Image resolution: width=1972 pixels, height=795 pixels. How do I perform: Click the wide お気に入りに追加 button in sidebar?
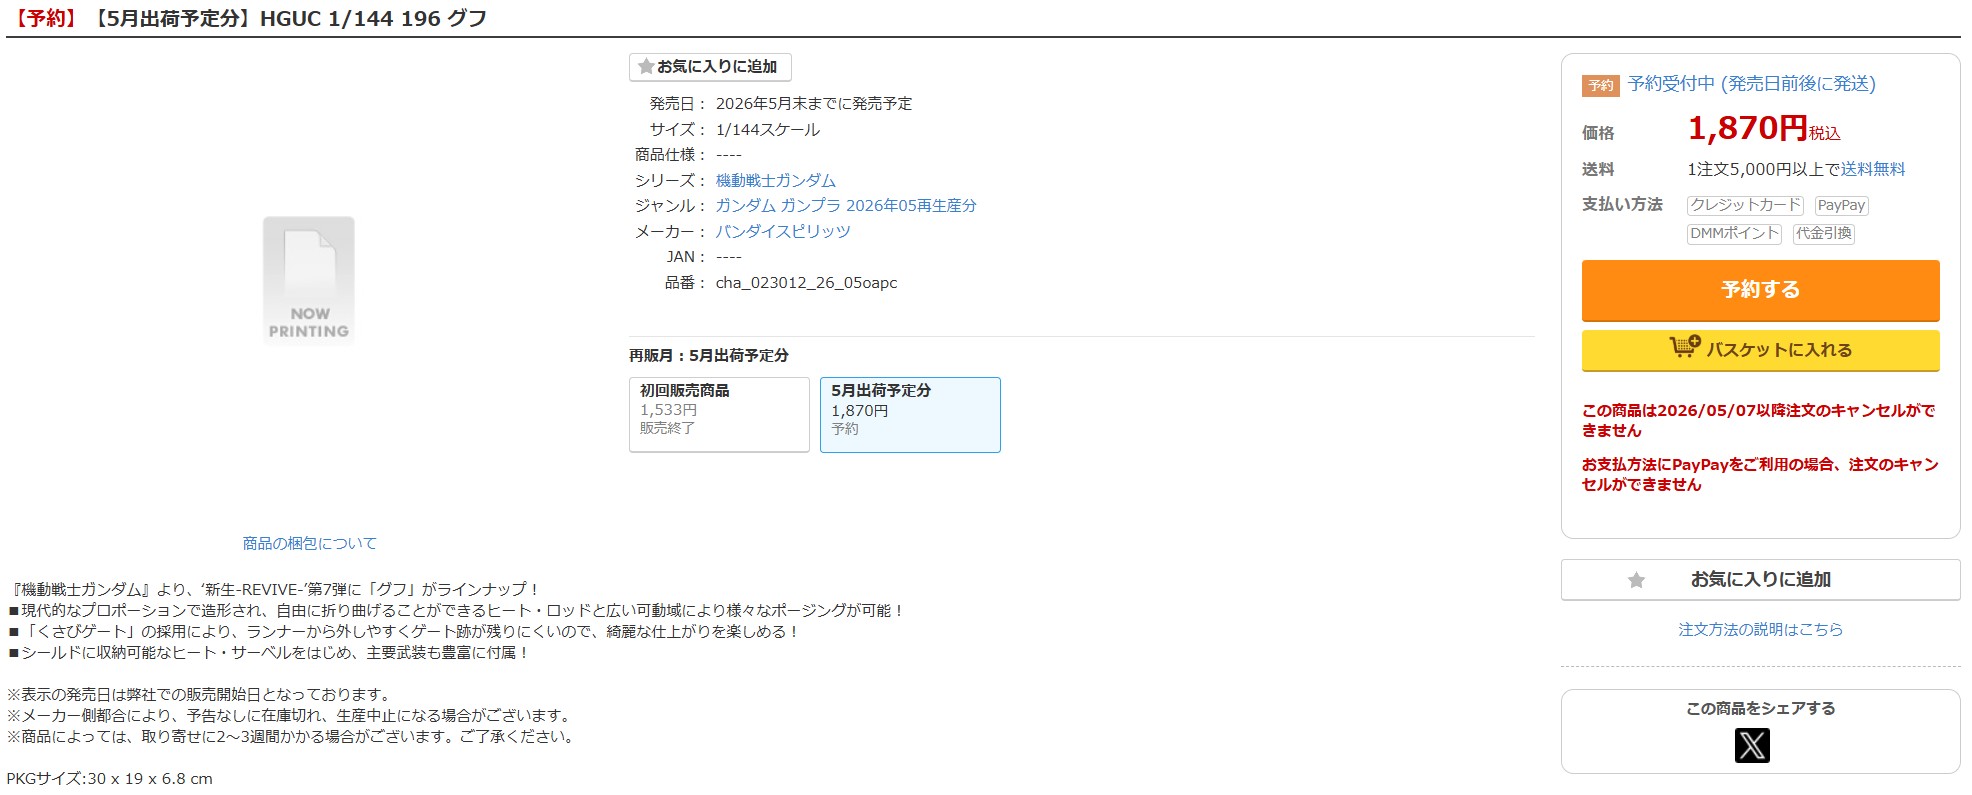(1760, 580)
